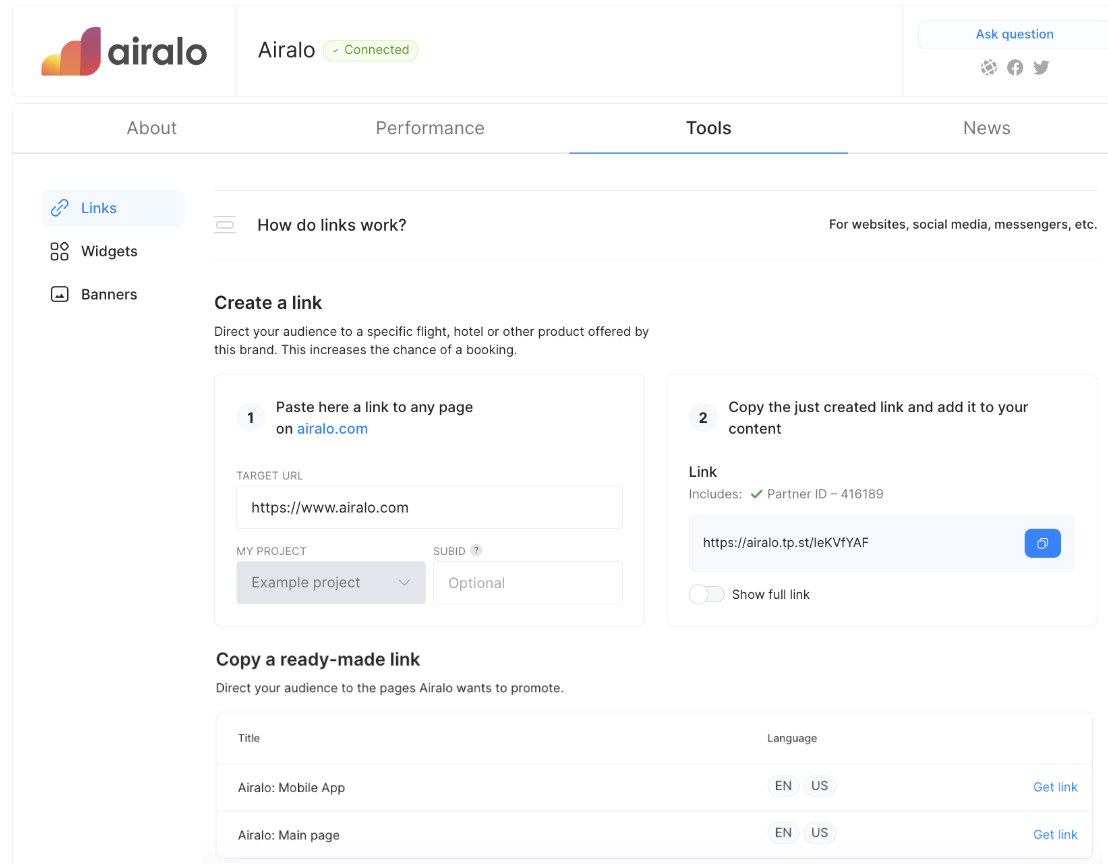Click the Ask question button
This screenshot has width=1108, height=864.
pos(1014,34)
